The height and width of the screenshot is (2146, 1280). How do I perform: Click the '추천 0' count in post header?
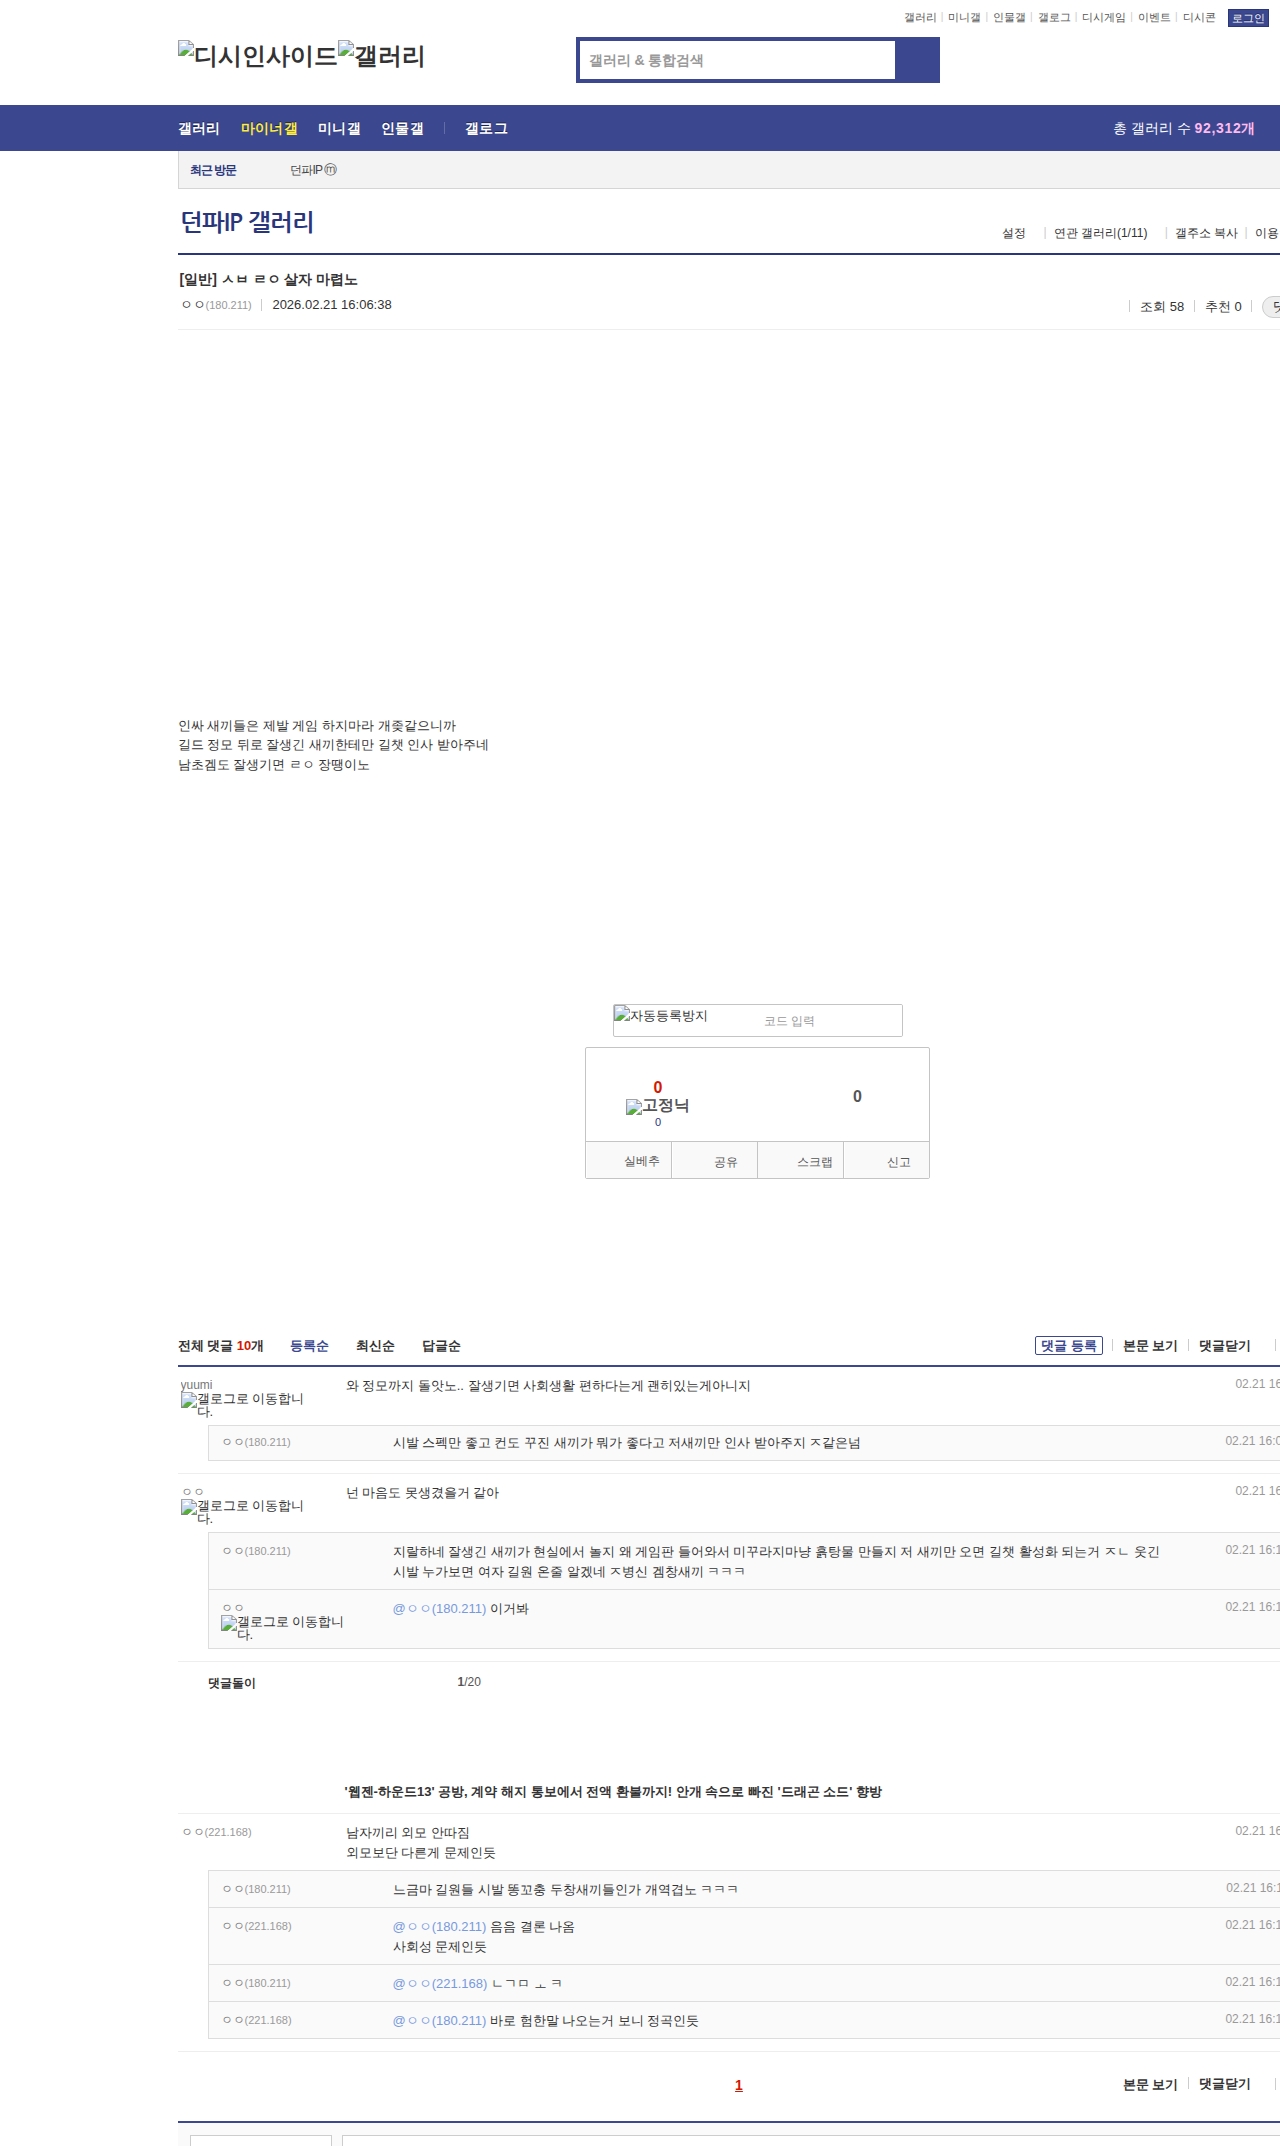pos(1223,307)
